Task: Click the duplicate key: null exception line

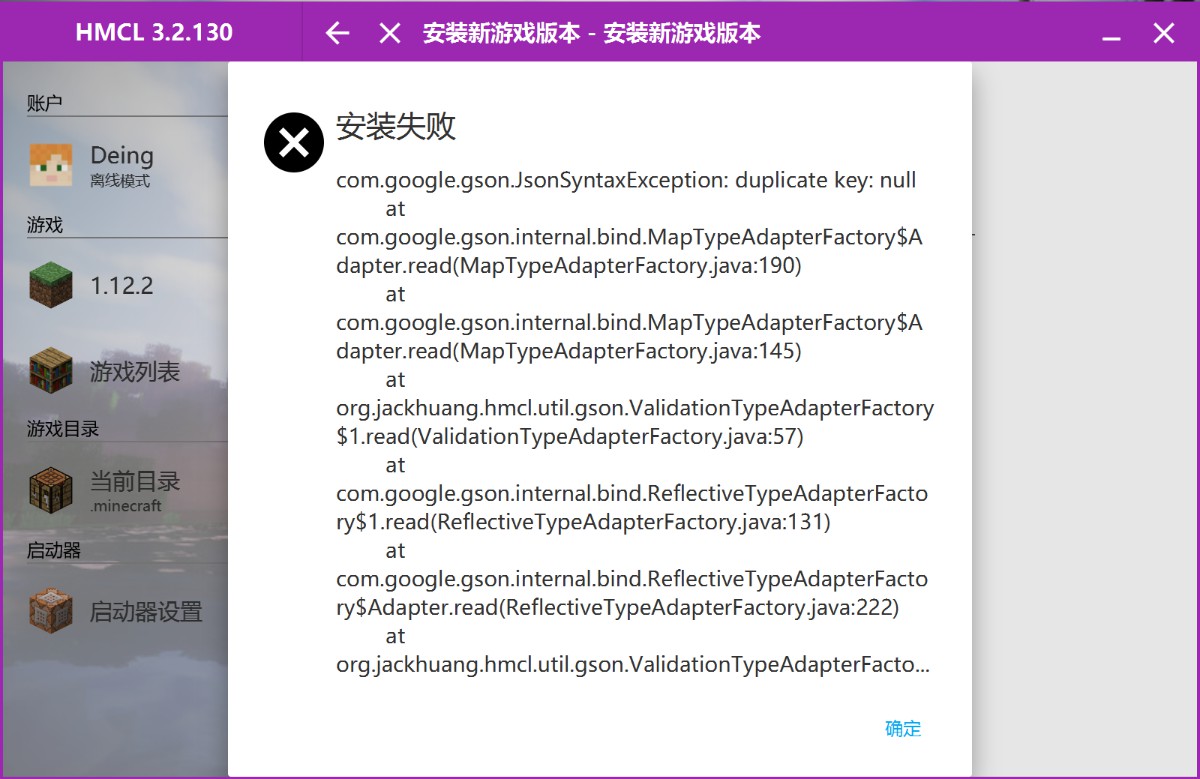Action: [x=626, y=181]
